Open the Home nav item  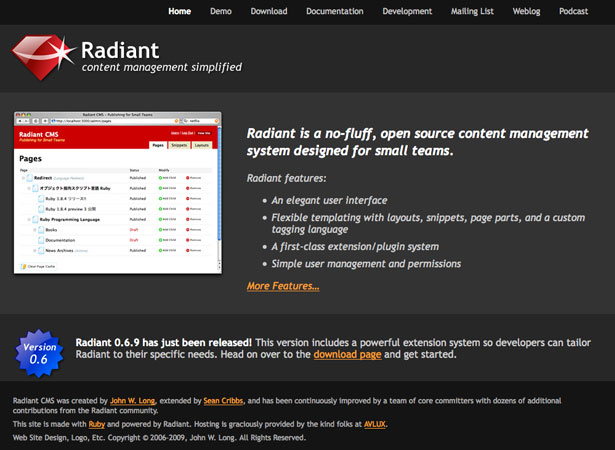[x=179, y=11]
